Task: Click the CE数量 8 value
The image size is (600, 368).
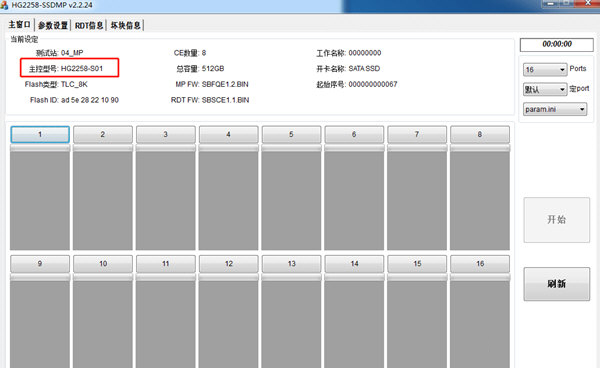Action: 204,53
